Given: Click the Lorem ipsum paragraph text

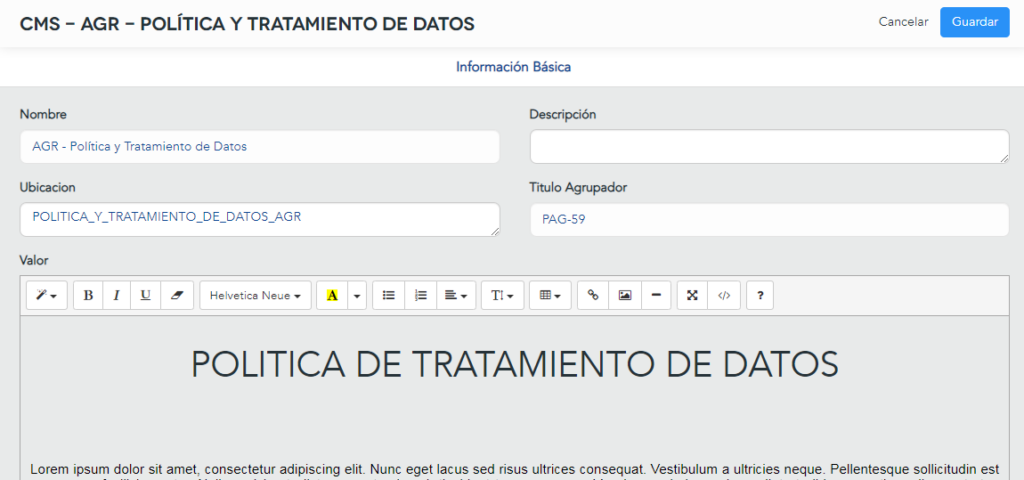Looking at the screenshot, I should click(x=515, y=469).
